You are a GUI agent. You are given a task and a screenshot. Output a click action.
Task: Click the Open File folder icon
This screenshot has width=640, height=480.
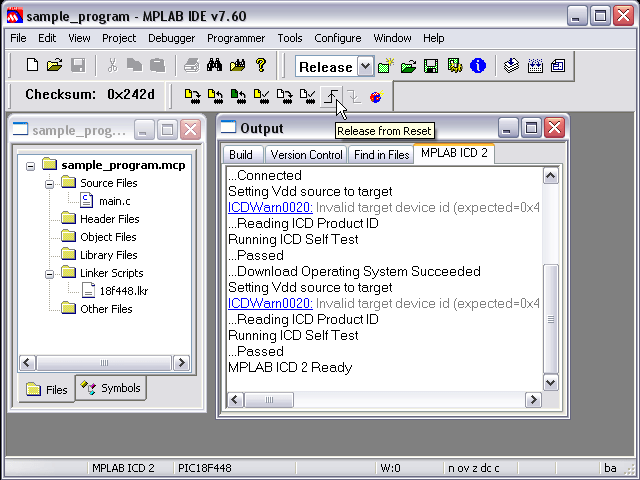54,65
